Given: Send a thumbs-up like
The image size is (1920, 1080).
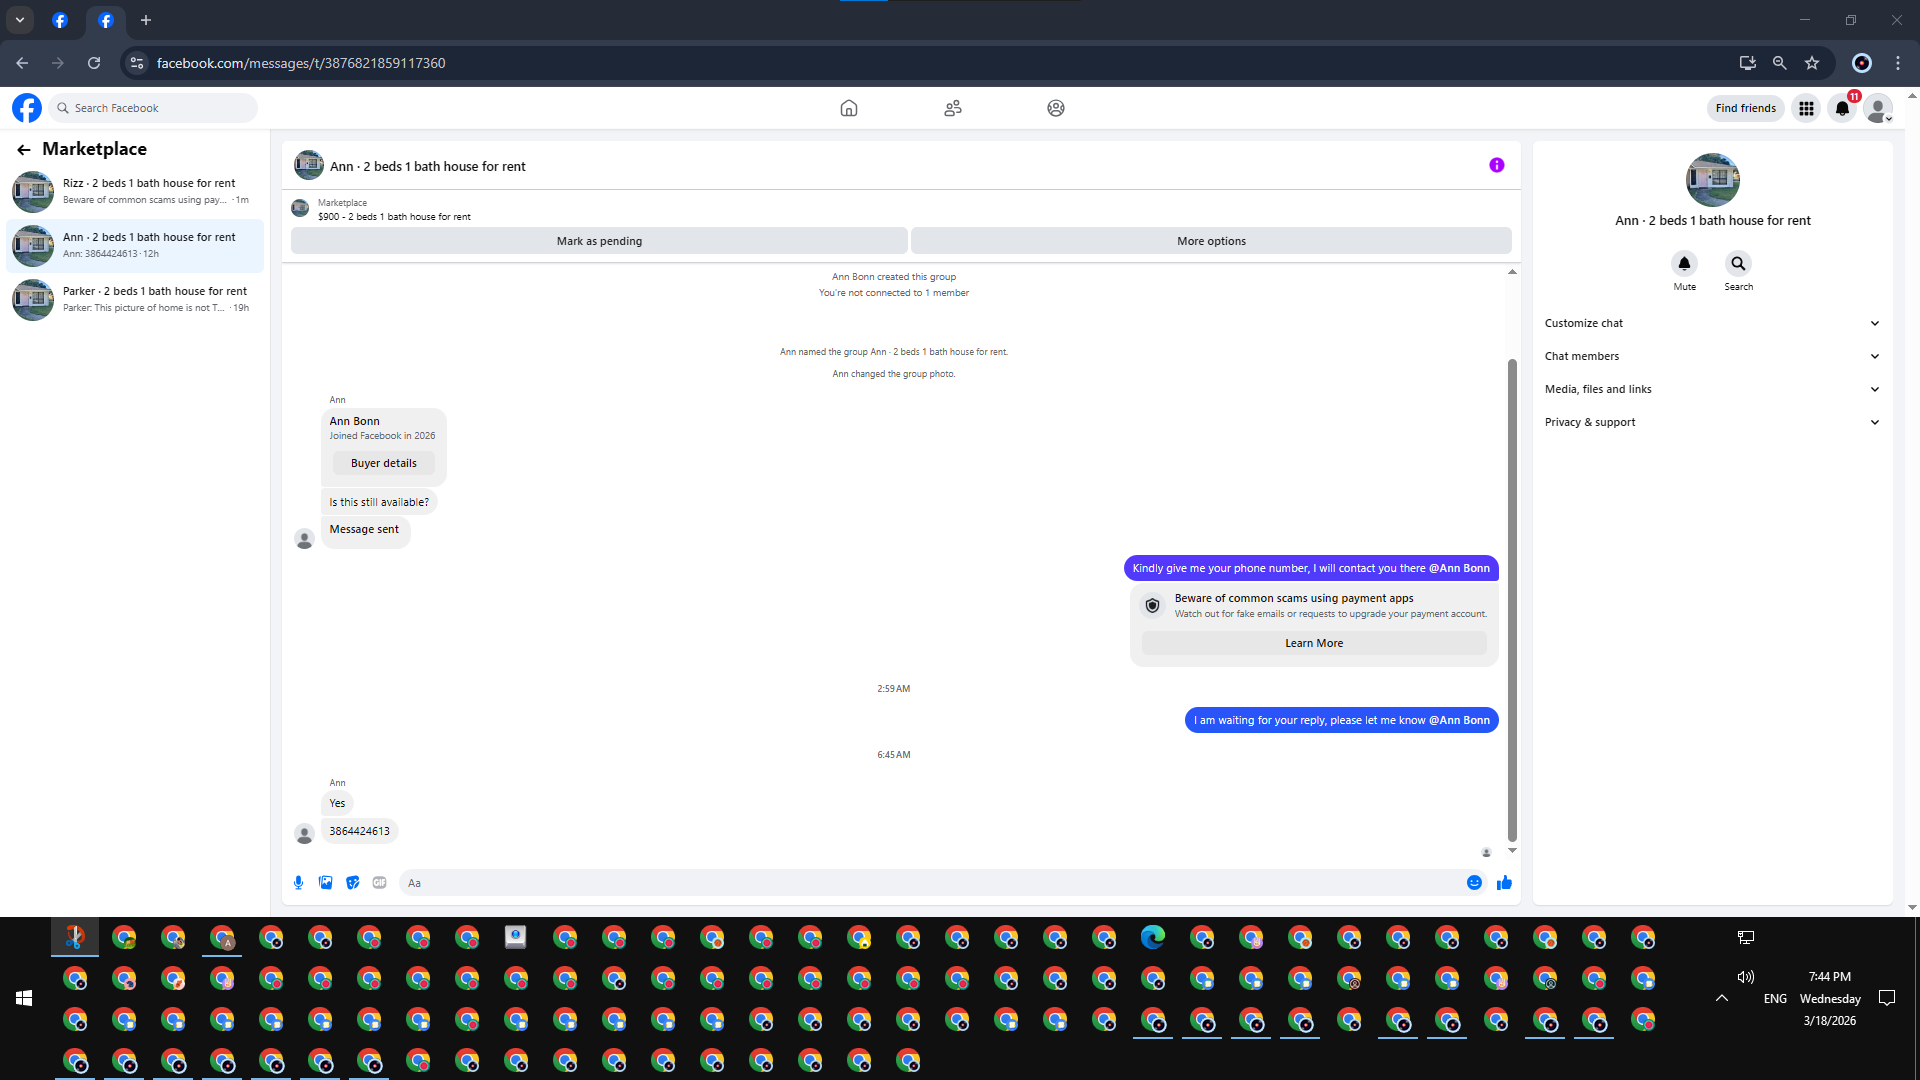Looking at the screenshot, I should 1504,882.
